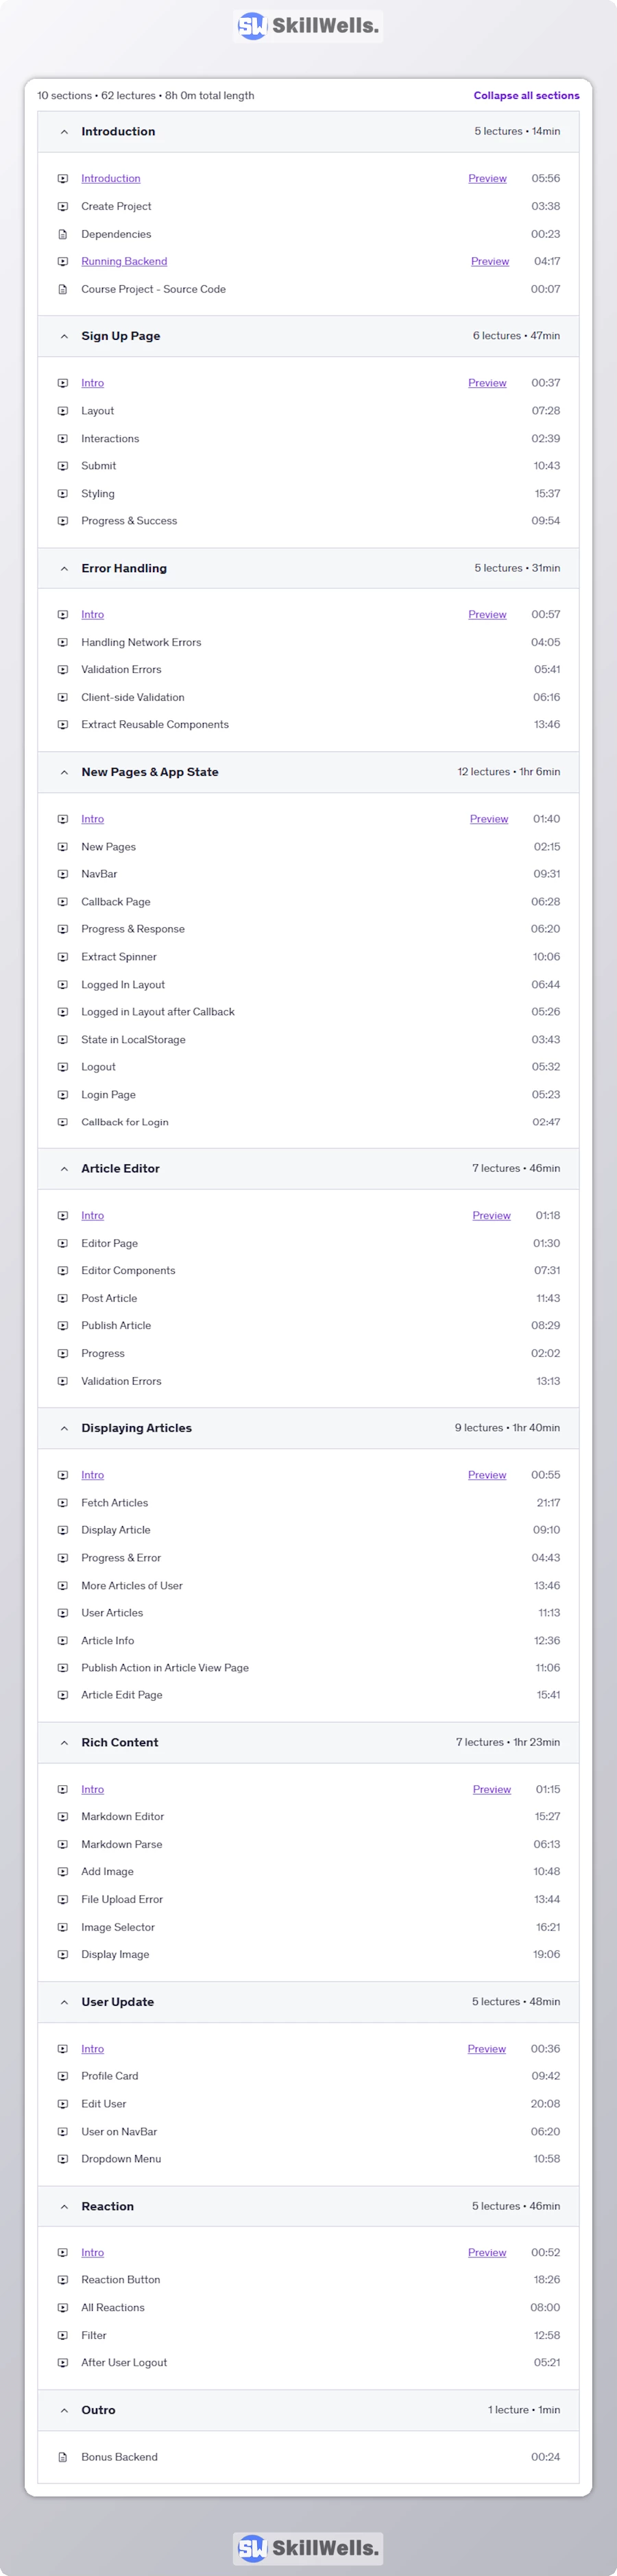
Task: Click the document icon beside Bonus Backend
Action: click(63, 2457)
